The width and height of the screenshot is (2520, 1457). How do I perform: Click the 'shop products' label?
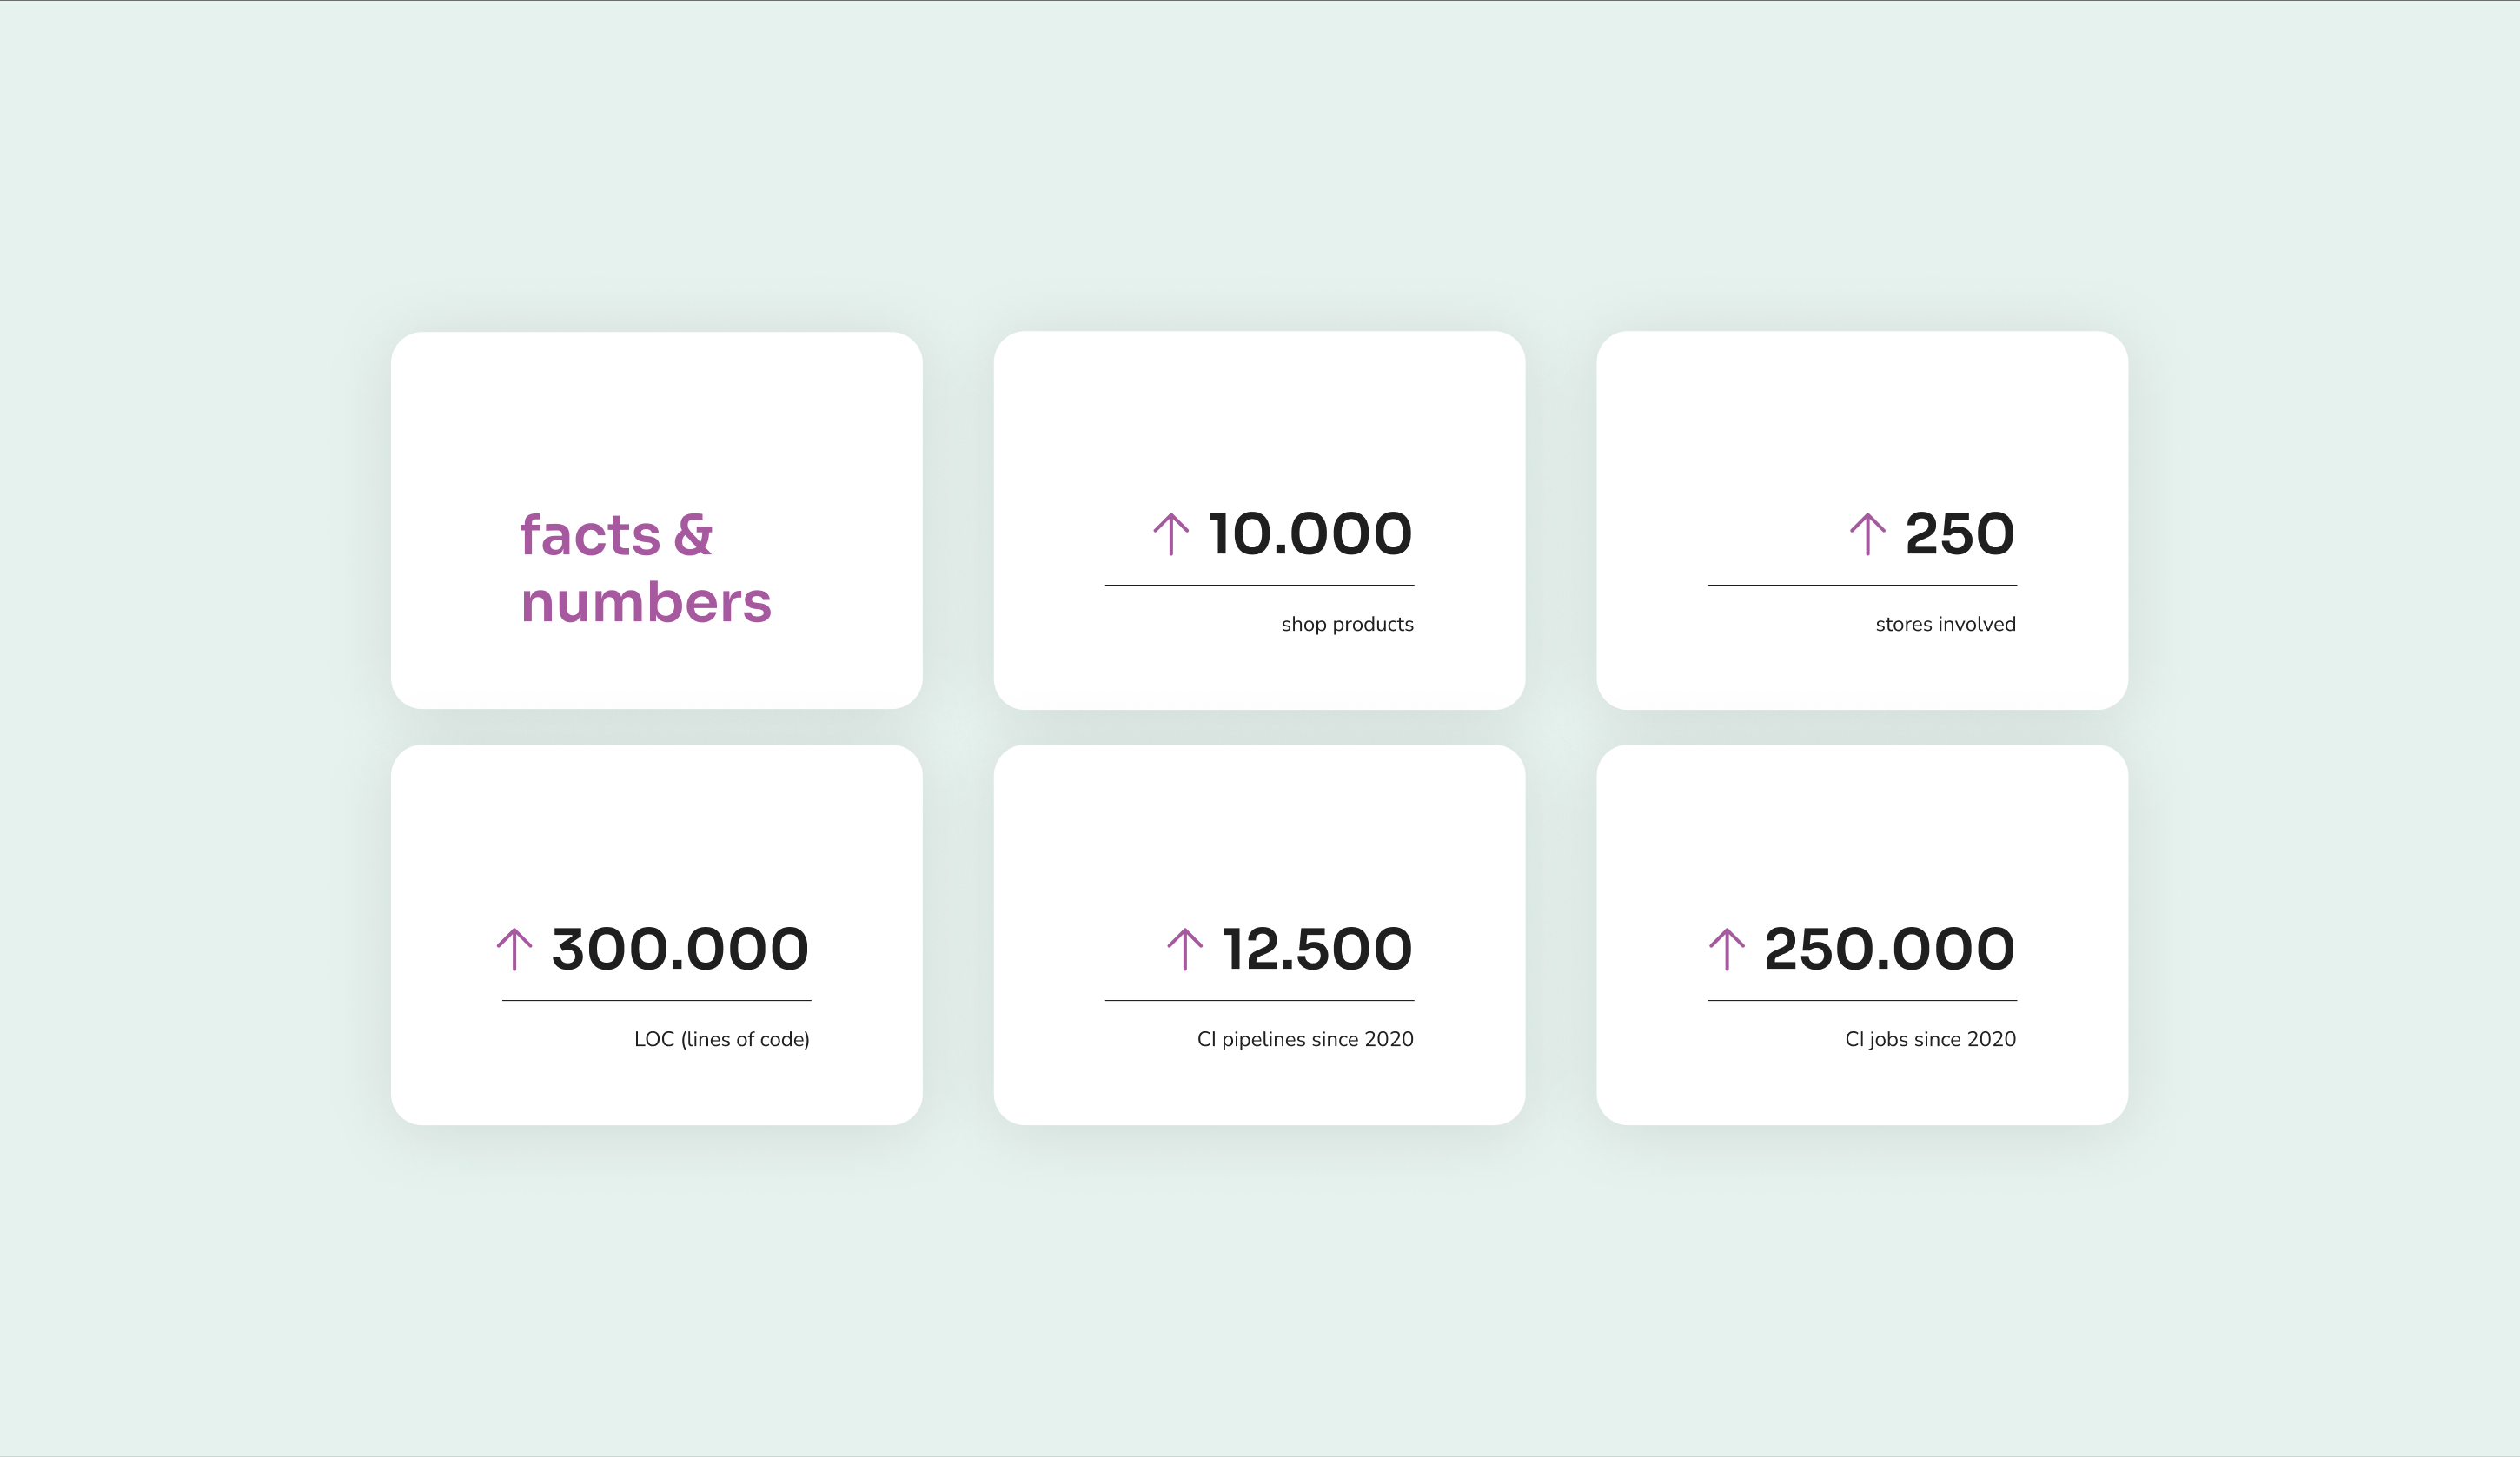coord(1347,624)
